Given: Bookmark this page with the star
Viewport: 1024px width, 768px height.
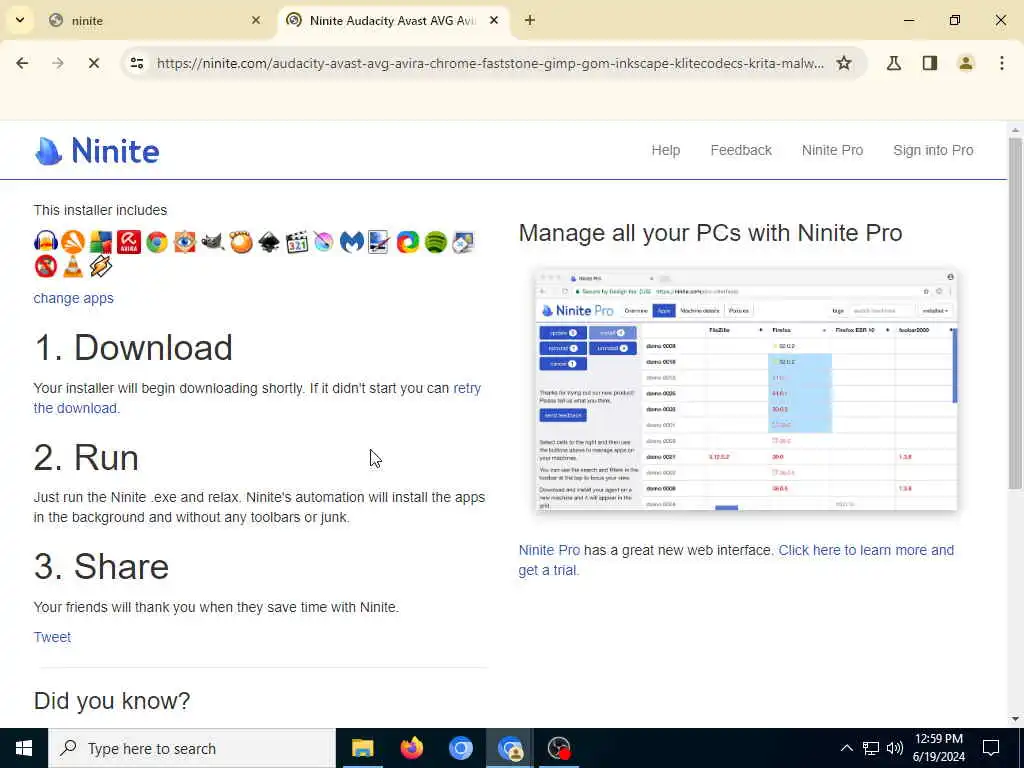Looking at the screenshot, I should [844, 63].
